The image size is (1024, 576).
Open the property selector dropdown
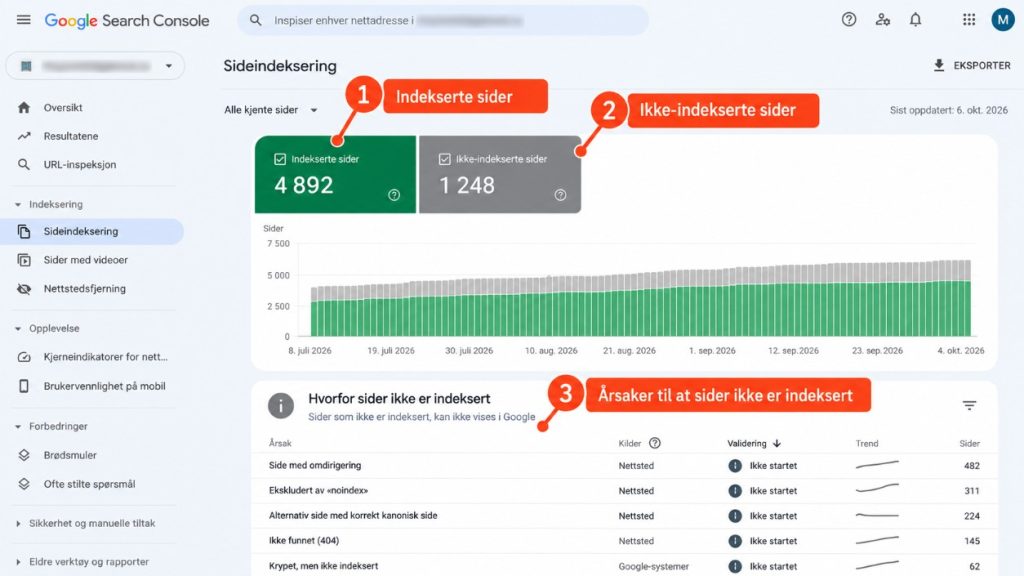point(95,66)
